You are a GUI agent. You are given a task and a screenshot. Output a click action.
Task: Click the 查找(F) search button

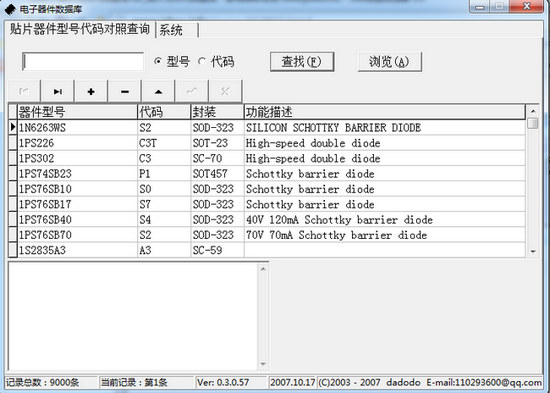302,62
